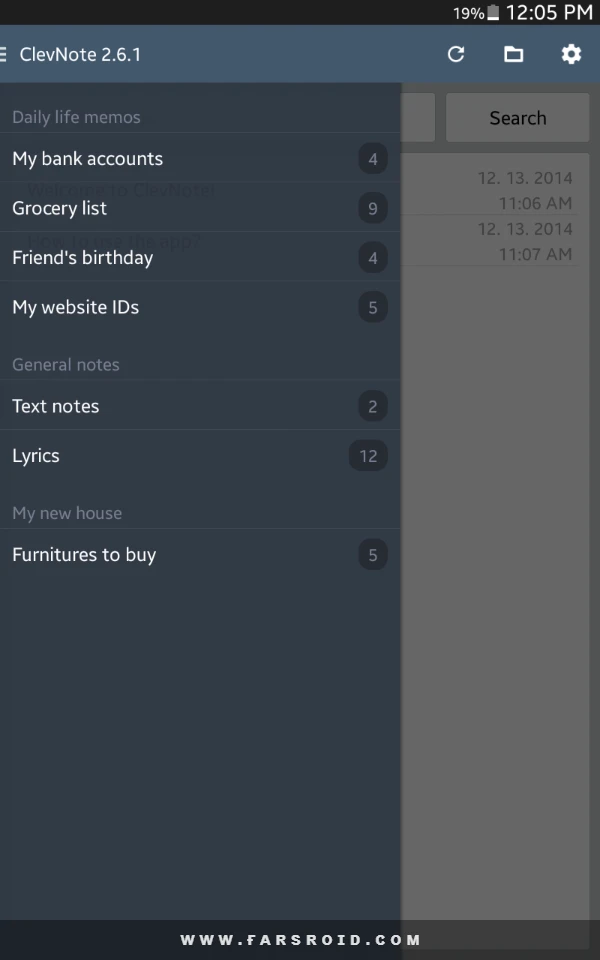Close drawer with hamburger menu icon
The height and width of the screenshot is (960, 600).
tap(4, 54)
